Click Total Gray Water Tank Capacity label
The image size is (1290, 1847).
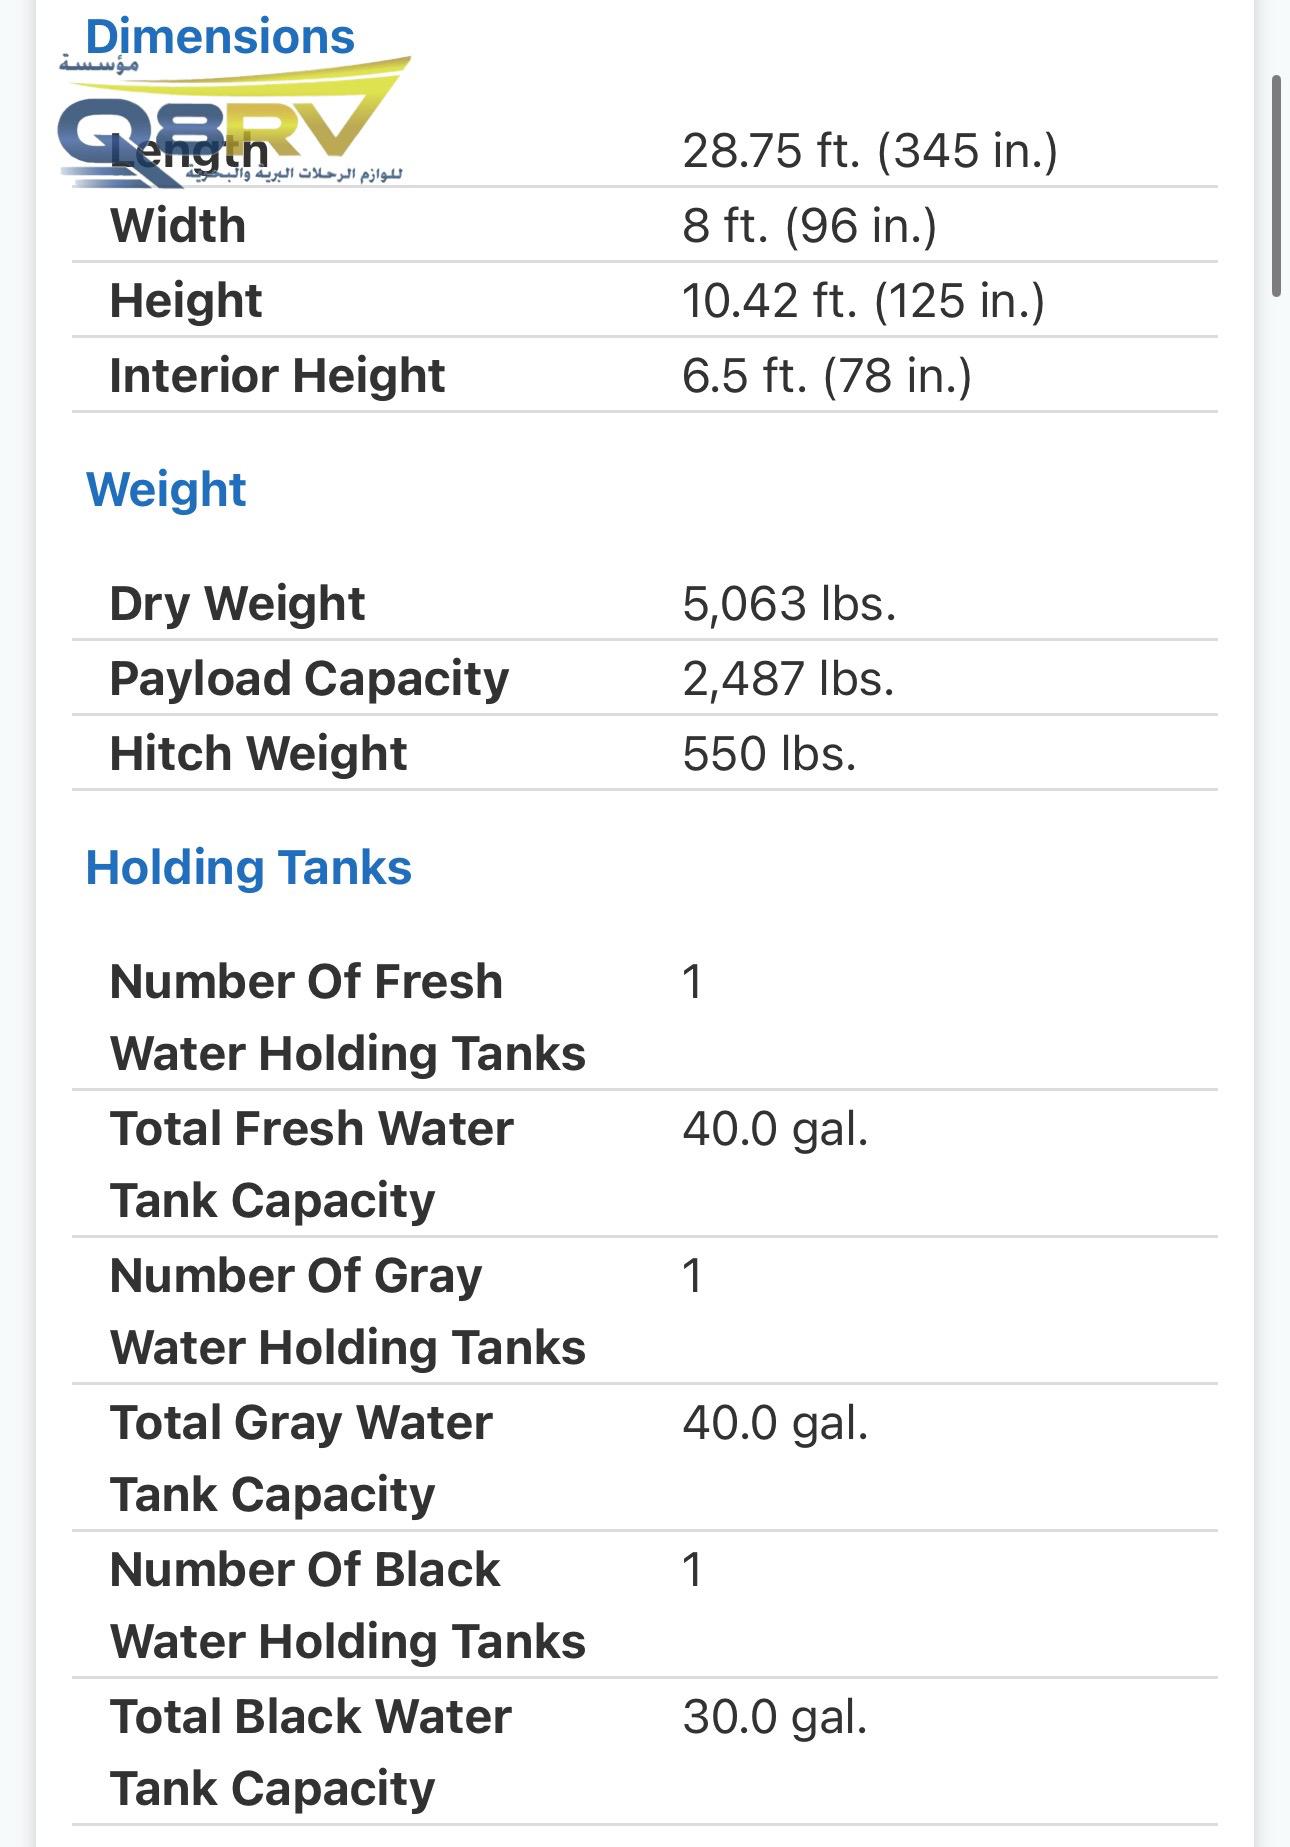(x=301, y=1458)
